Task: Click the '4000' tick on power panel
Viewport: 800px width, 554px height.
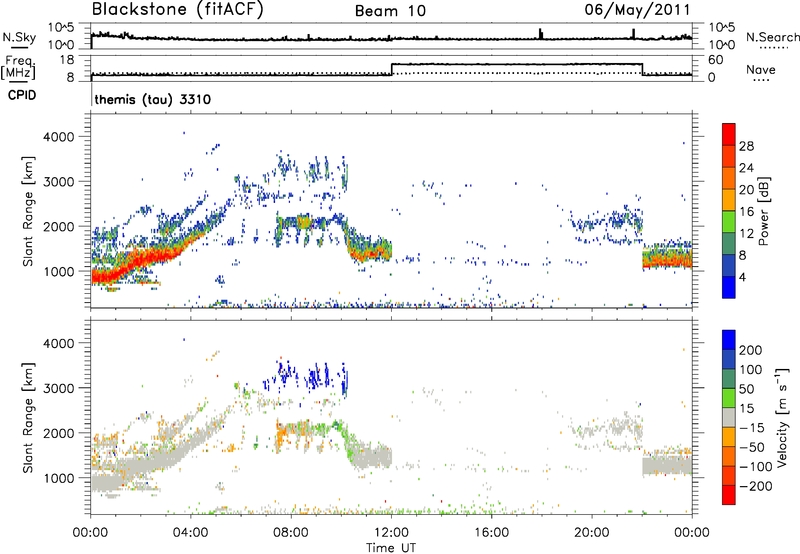Action: [58, 137]
